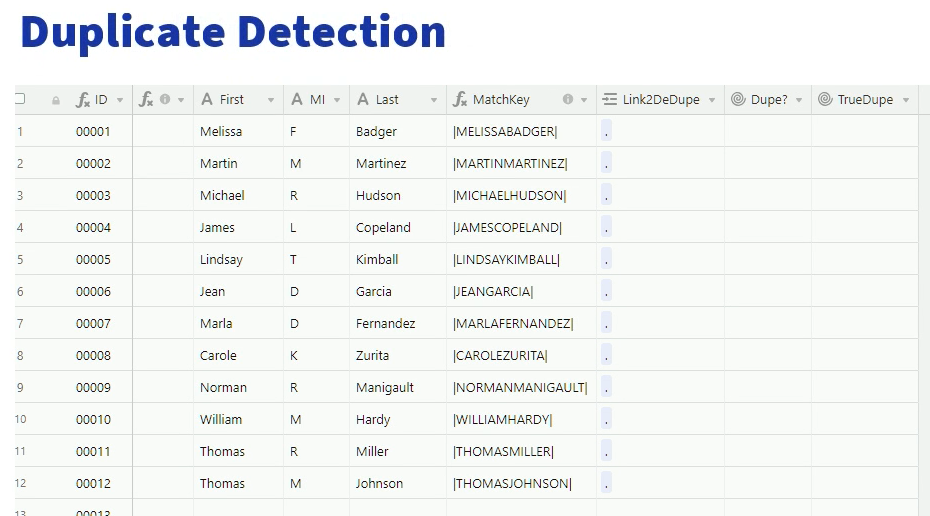The image size is (930, 516).
Task: Open the First column dropdown arrow
Action: coord(271,100)
